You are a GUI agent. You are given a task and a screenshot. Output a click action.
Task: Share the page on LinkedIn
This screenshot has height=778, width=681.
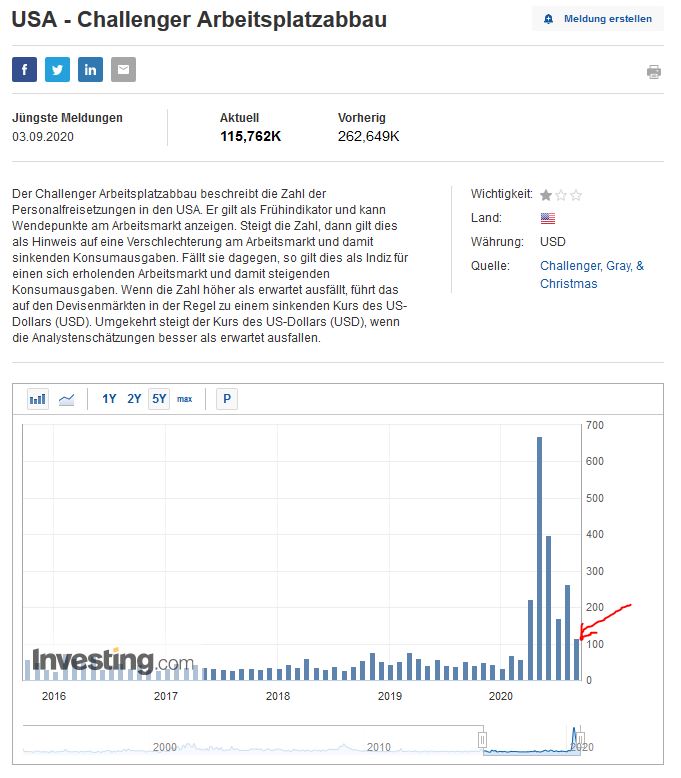pos(90,70)
